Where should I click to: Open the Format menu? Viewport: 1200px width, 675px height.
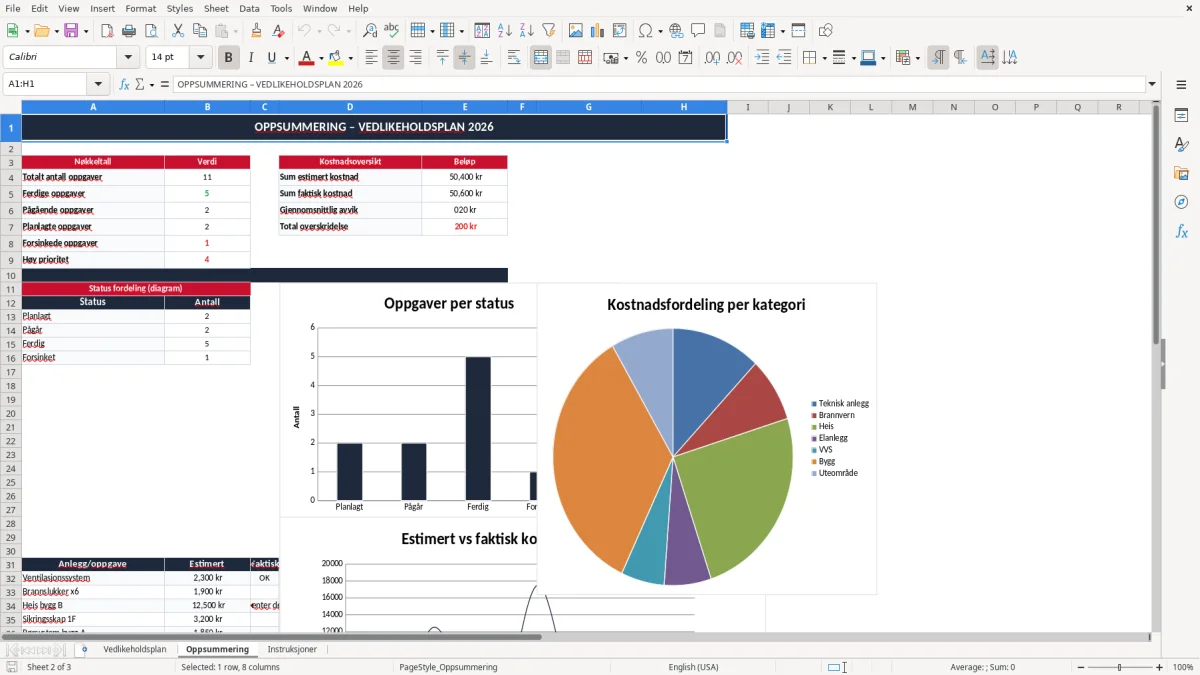[141, 8]
